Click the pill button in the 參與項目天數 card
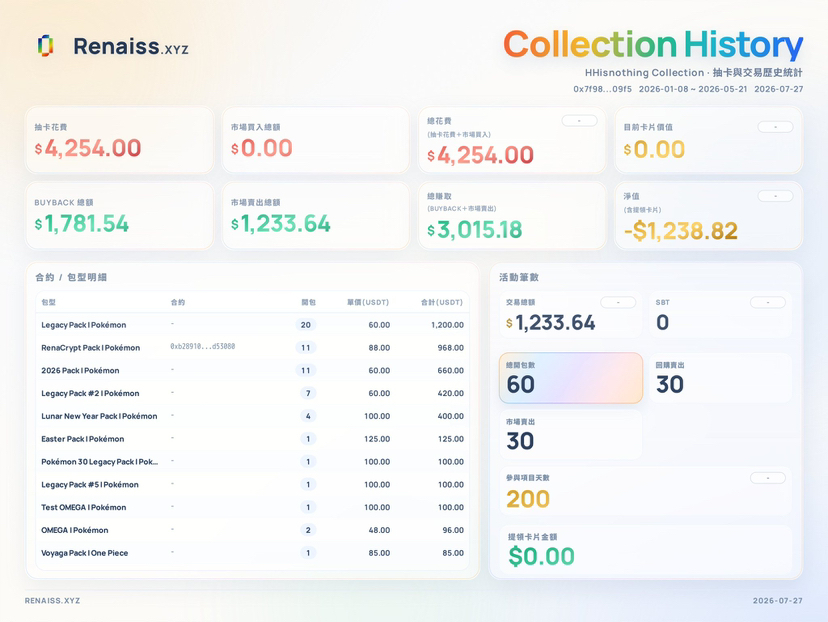Image resolution: width=828 pixels, height=622 pixels. click(x=768, y=478)
